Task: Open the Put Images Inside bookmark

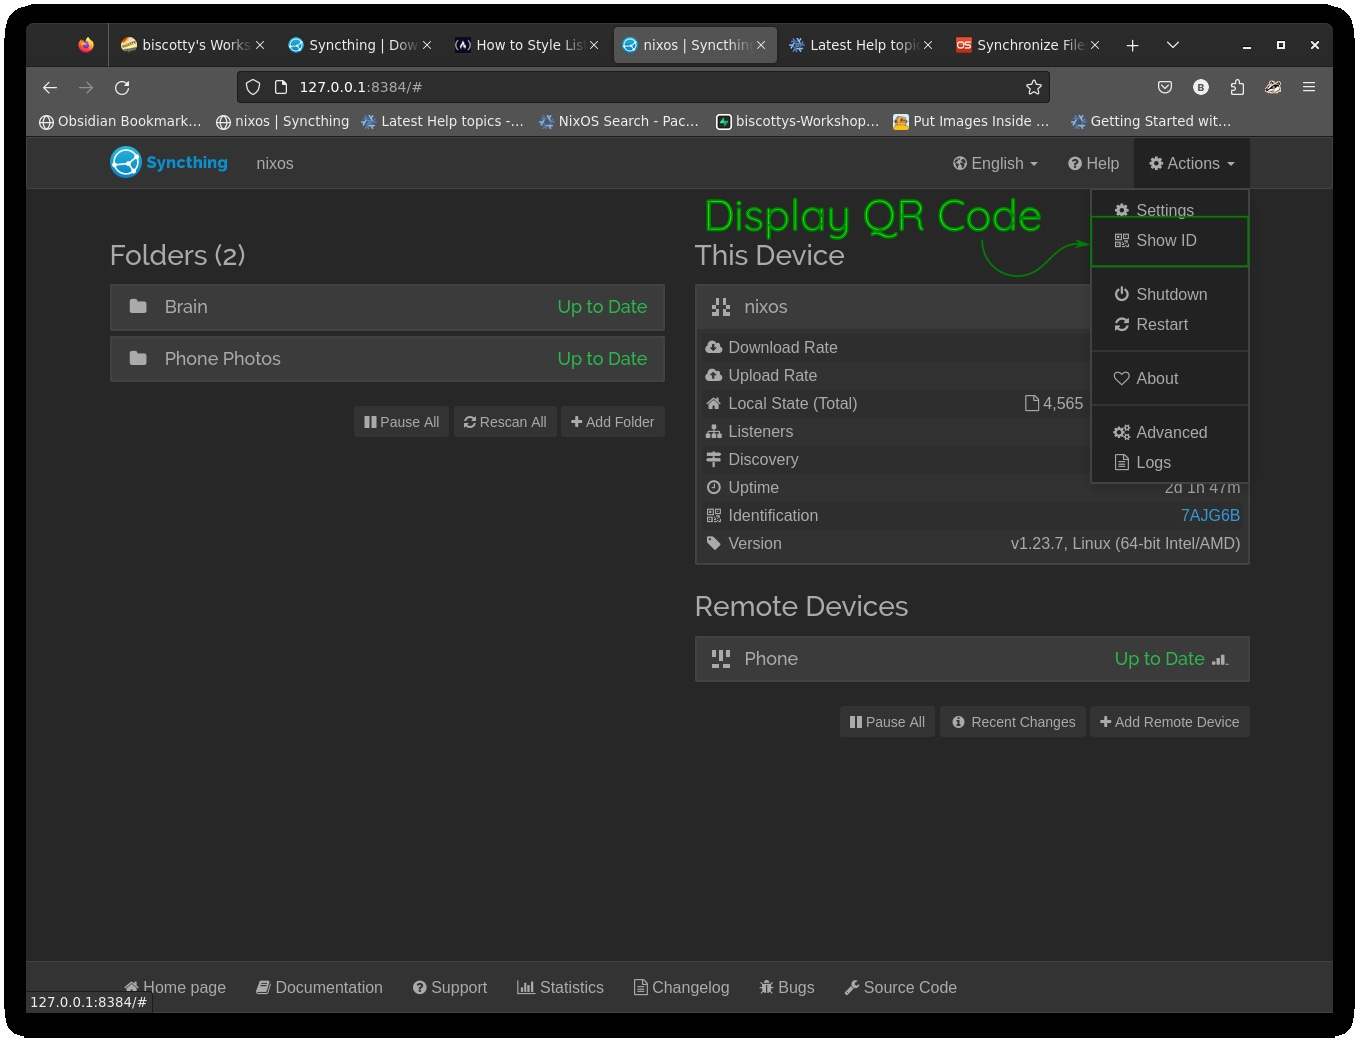Action: [x=971, y=121]
